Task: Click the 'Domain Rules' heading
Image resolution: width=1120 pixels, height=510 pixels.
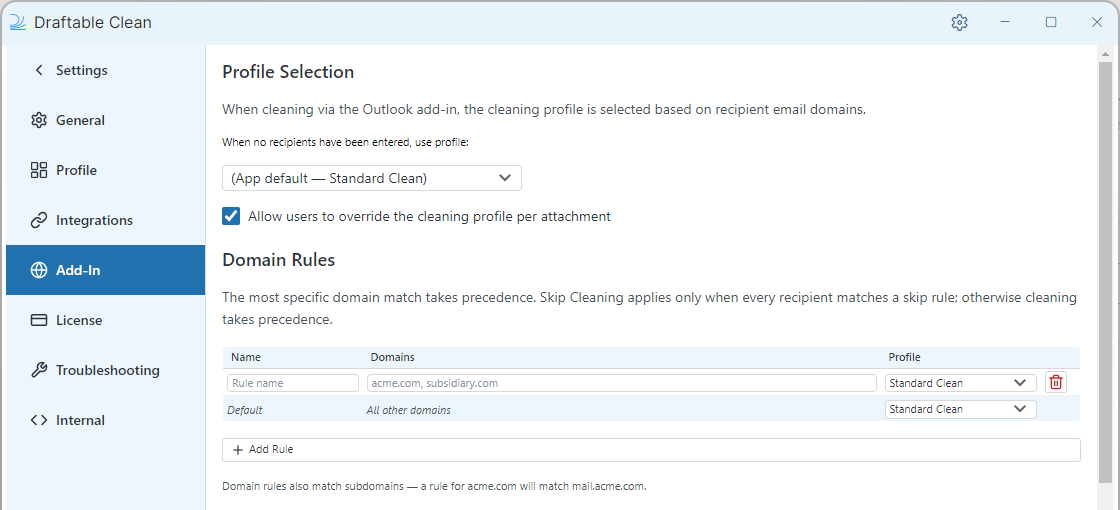Action: [x=279, y=260]
